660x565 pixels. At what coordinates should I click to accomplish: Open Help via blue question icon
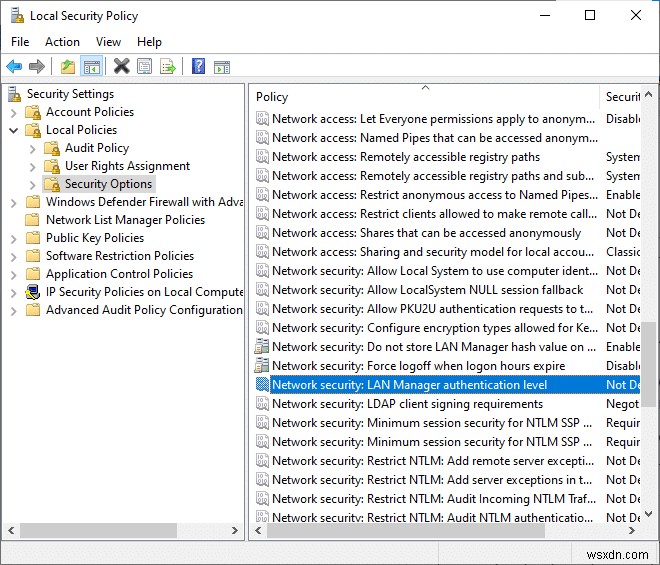click(198, 66)
